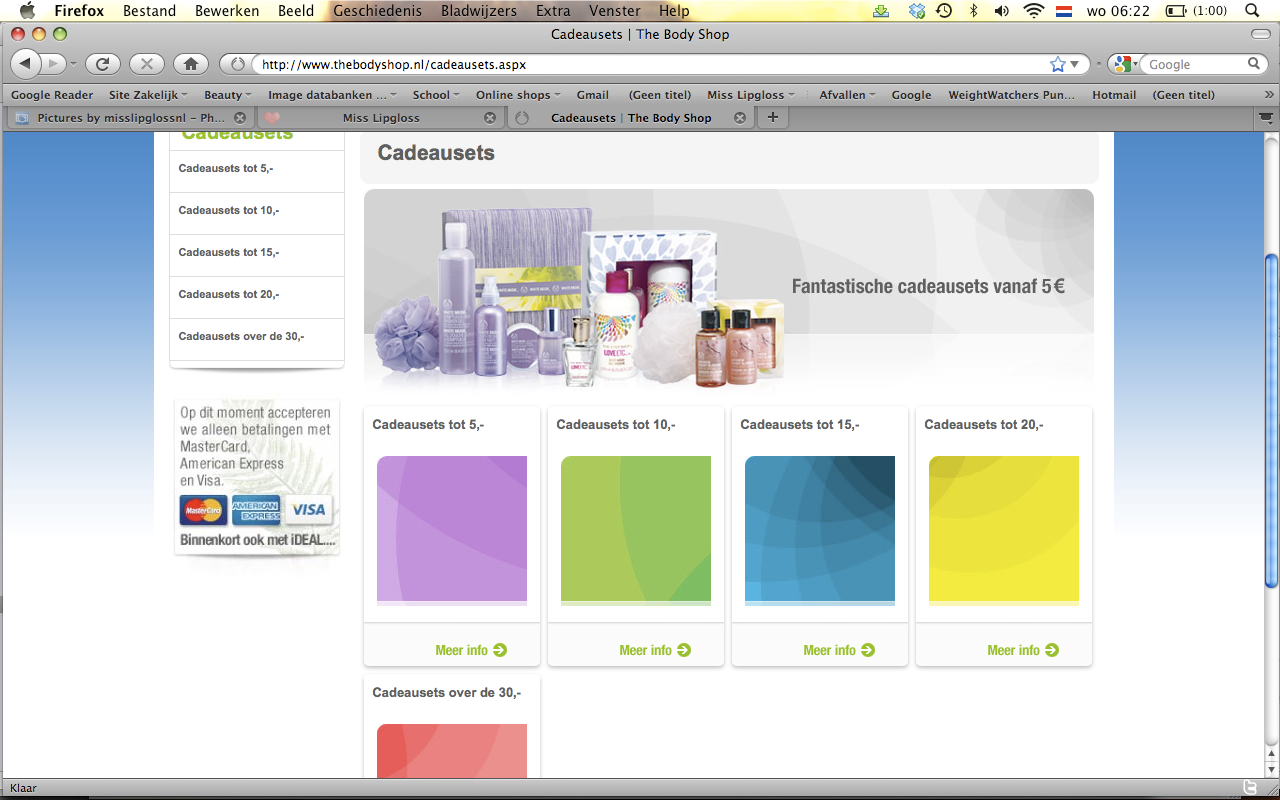This screenshot has height=800, width=1280.
Task: Bookmark page with the star icon
Action: click(x=1058, y=64)
